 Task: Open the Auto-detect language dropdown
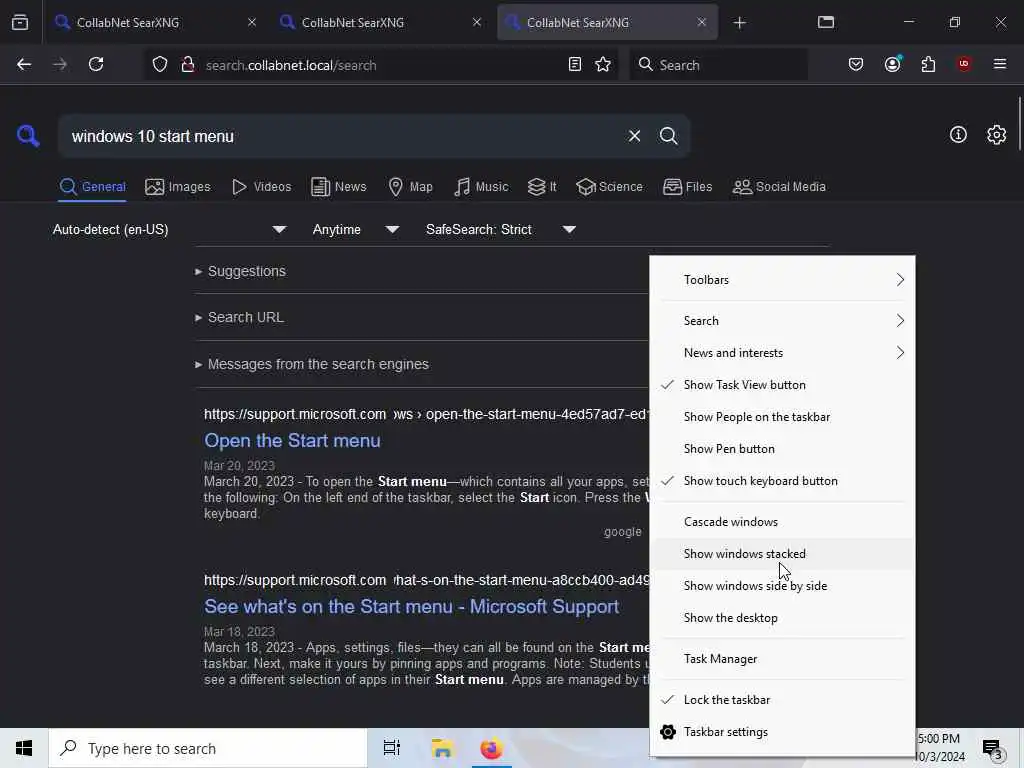coord(170,229)
